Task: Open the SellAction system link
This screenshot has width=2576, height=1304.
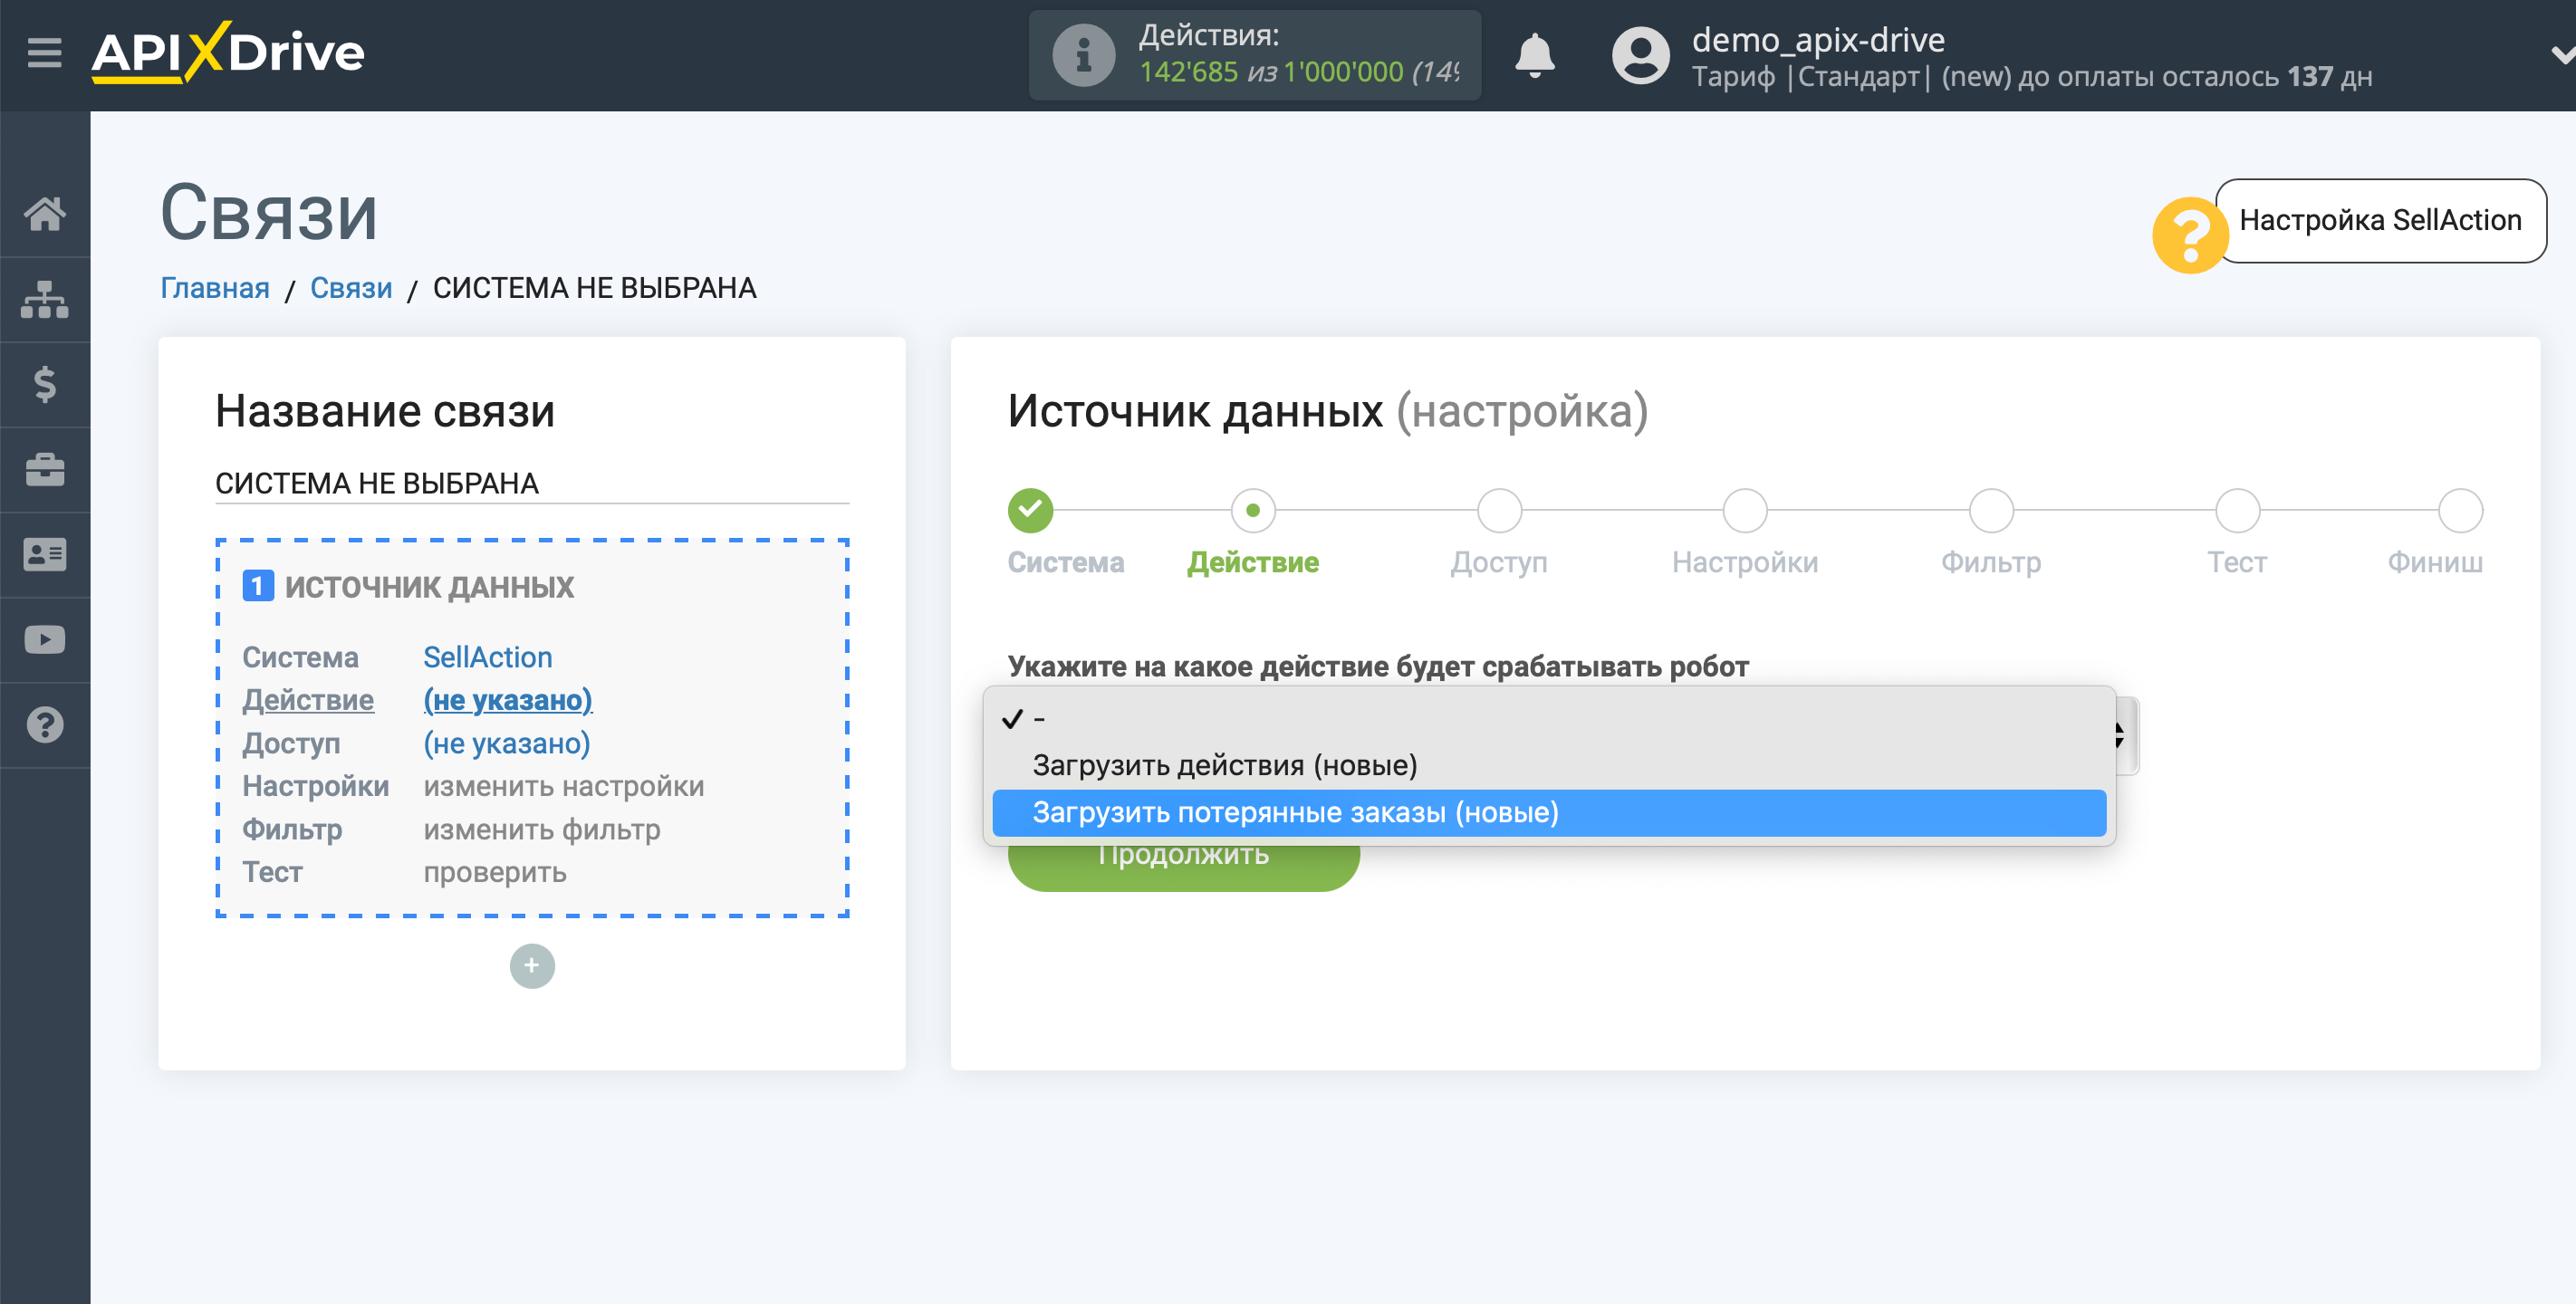Action: [487, 657]
